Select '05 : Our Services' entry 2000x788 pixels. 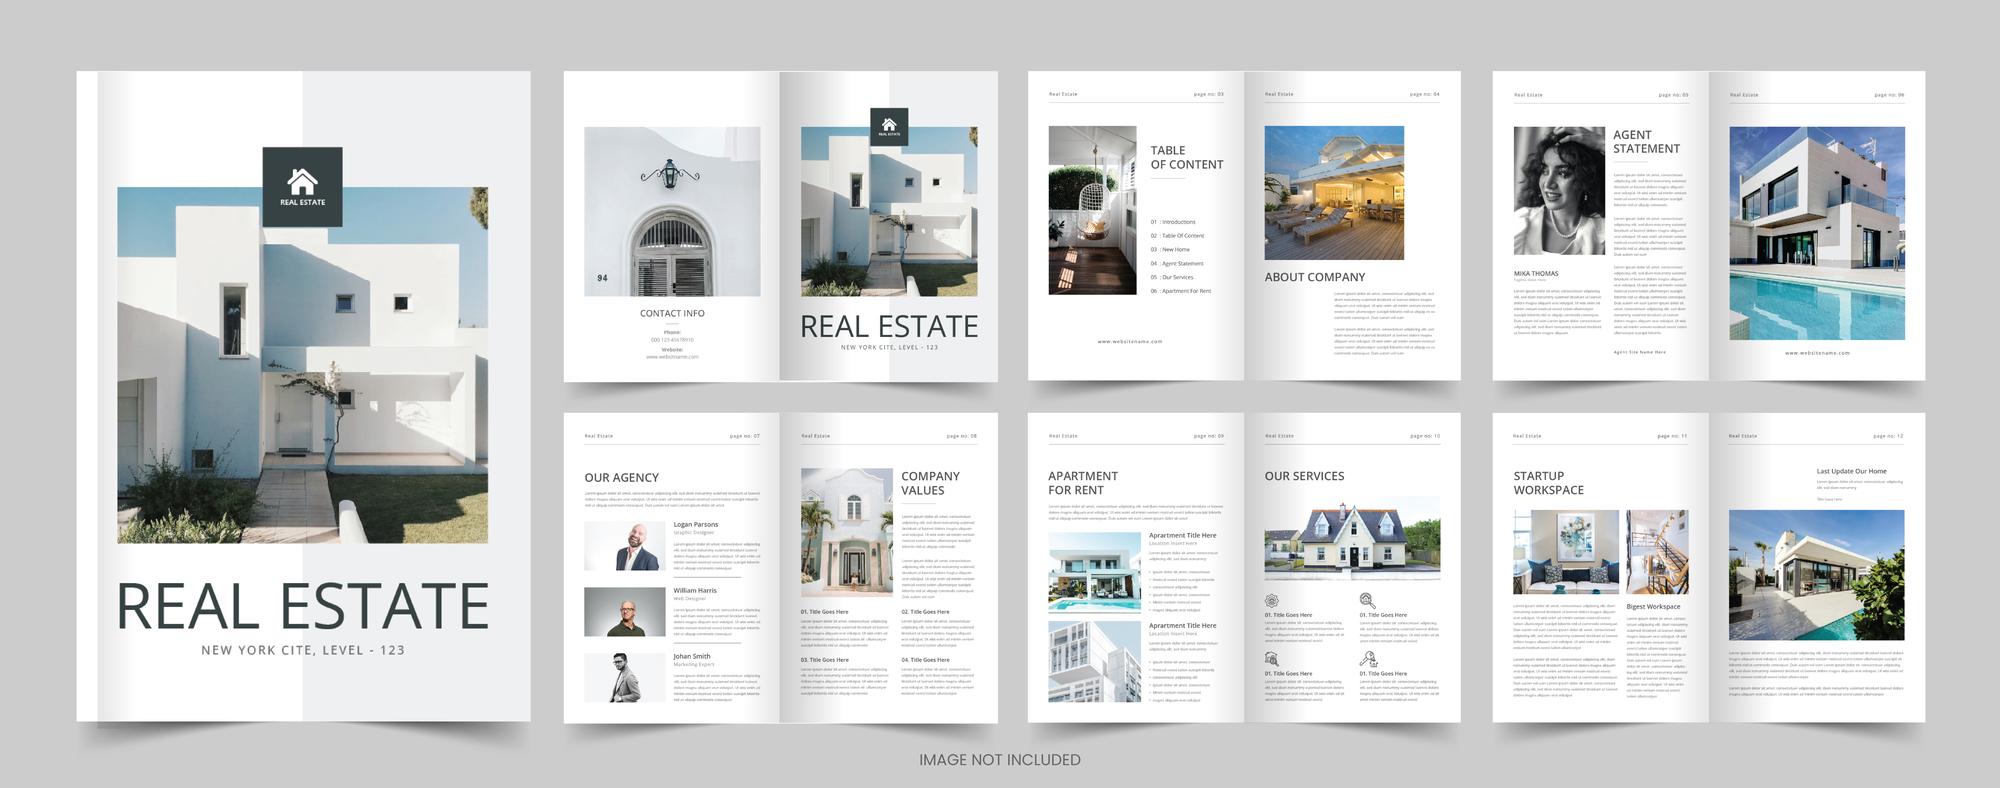1172,277
